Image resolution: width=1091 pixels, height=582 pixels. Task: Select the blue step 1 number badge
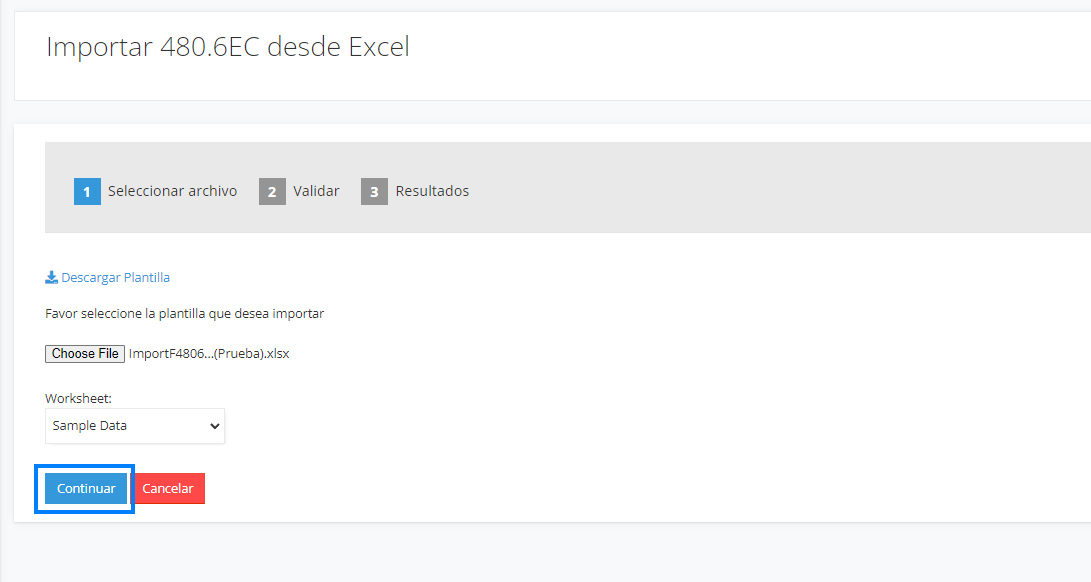(87, 191)
